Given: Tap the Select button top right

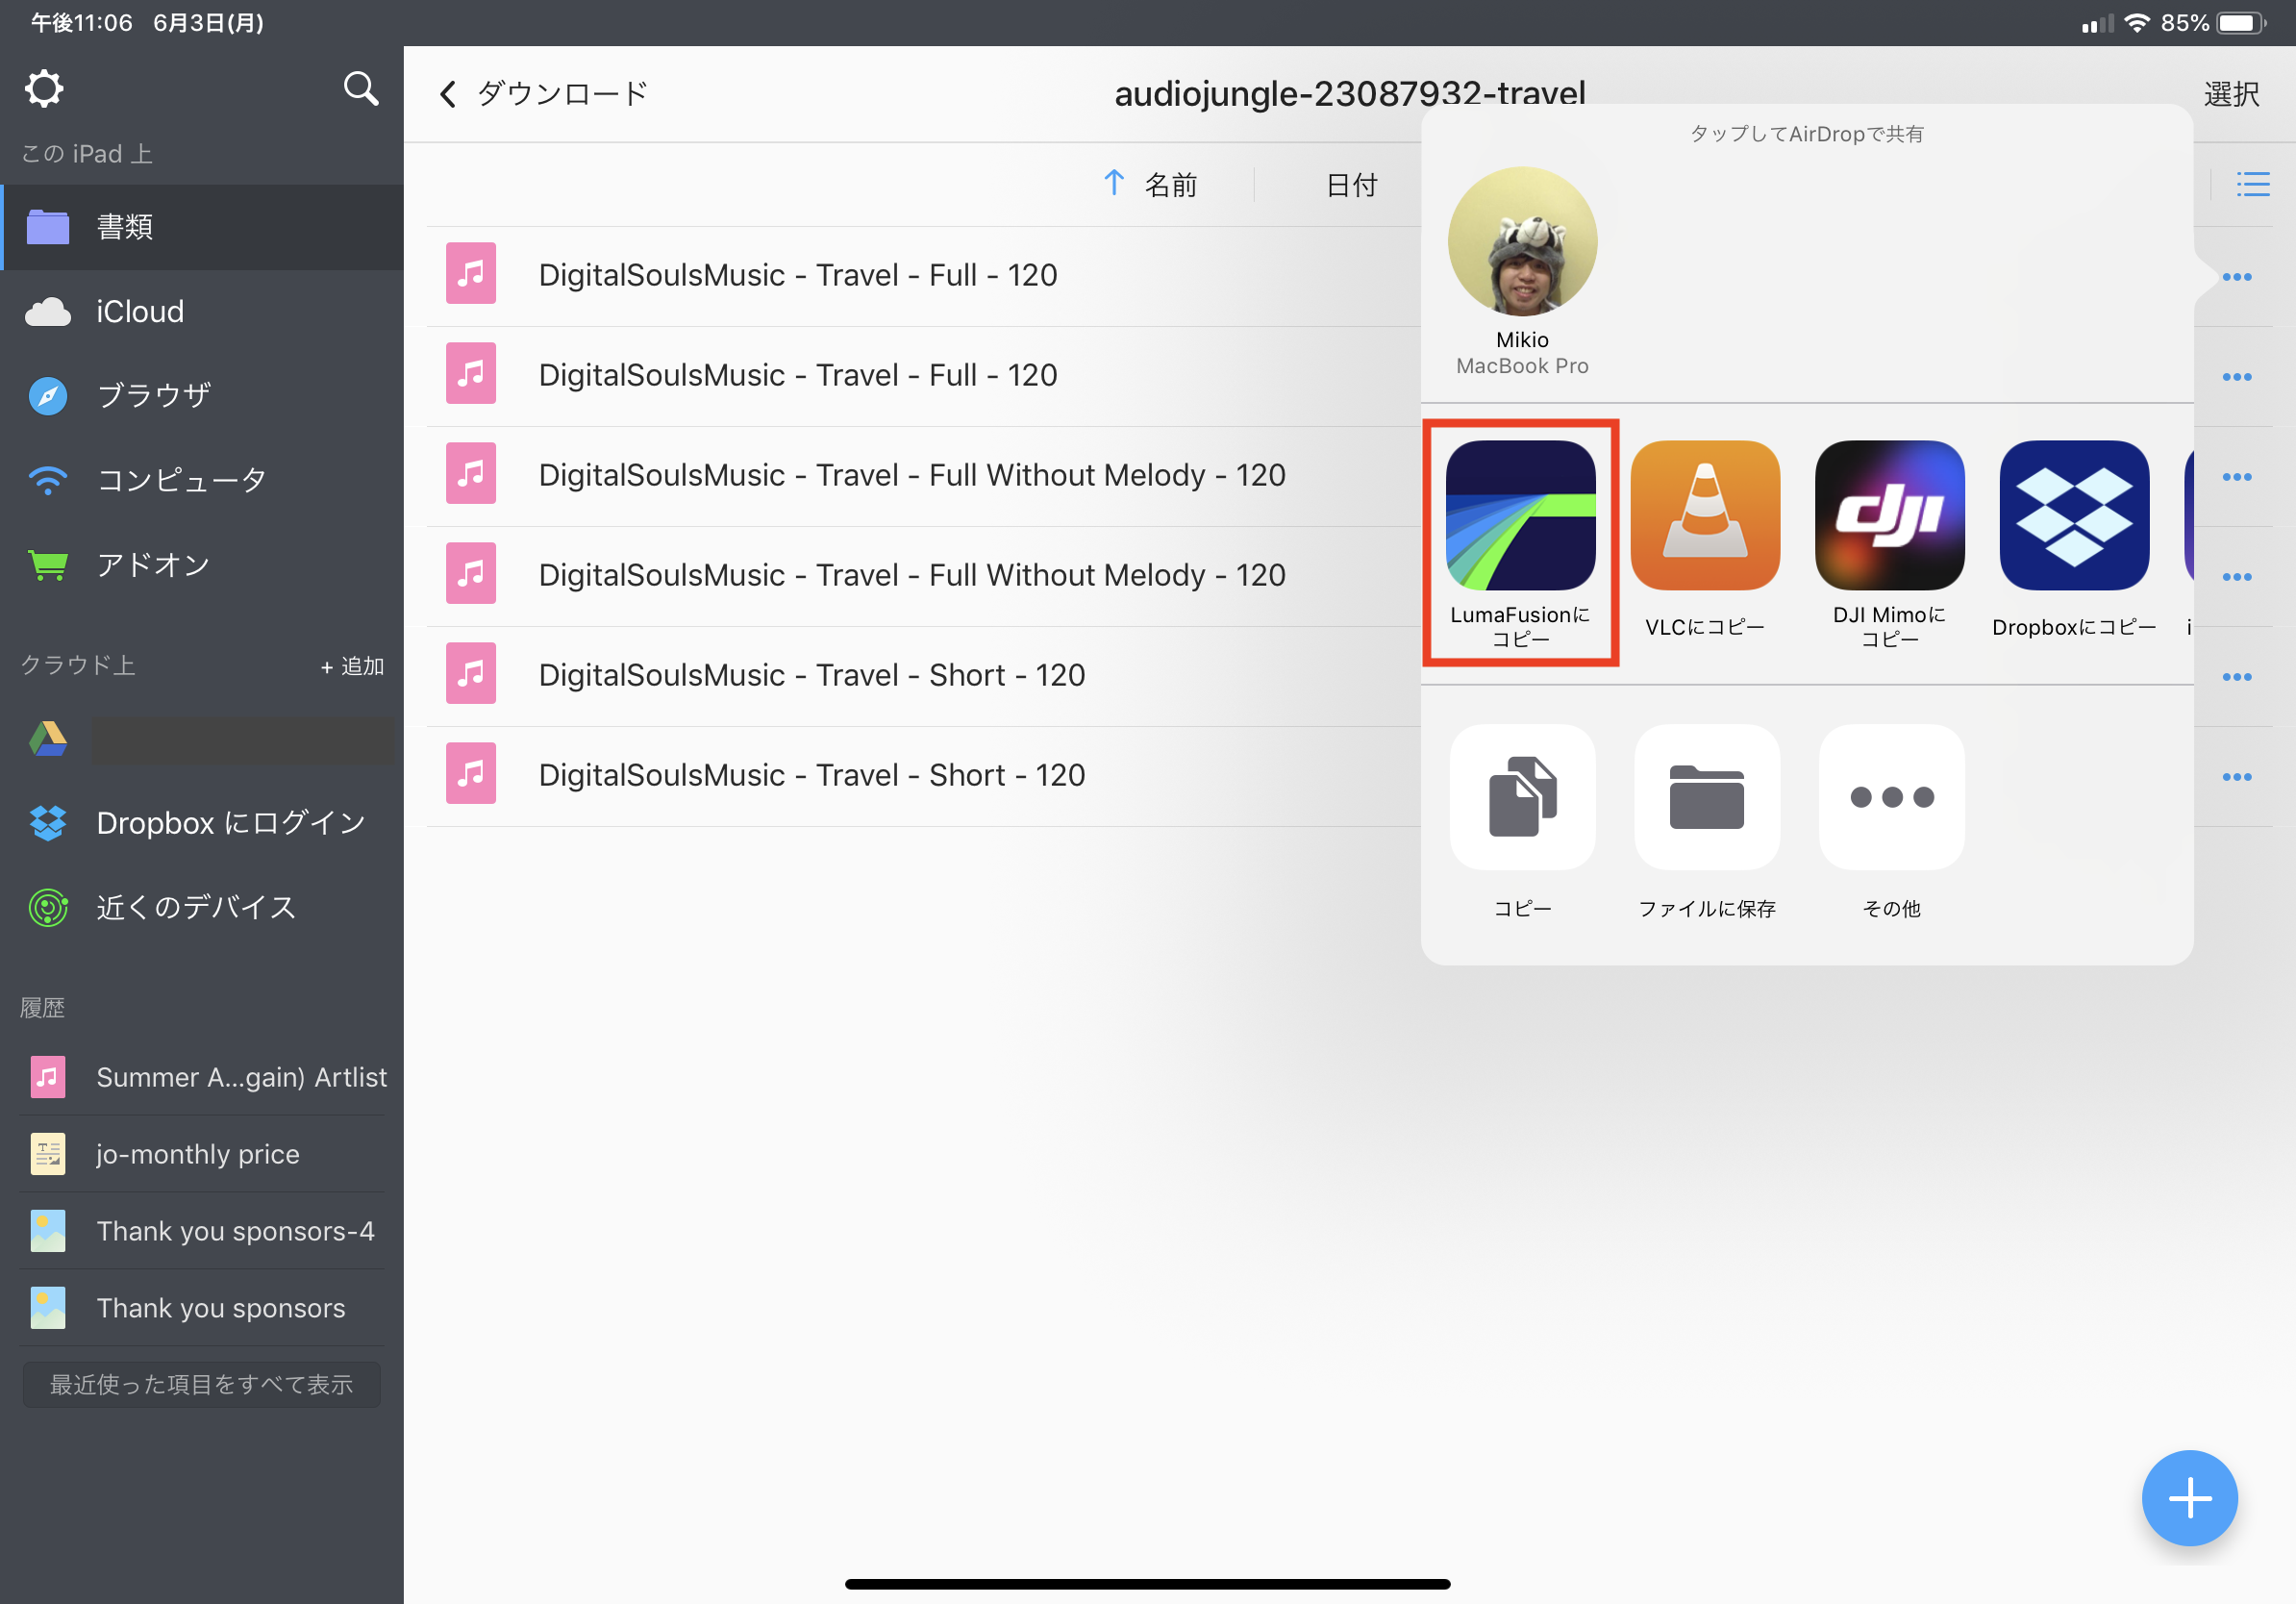Looking at the screenshot, I should (x=2230, y=94).
